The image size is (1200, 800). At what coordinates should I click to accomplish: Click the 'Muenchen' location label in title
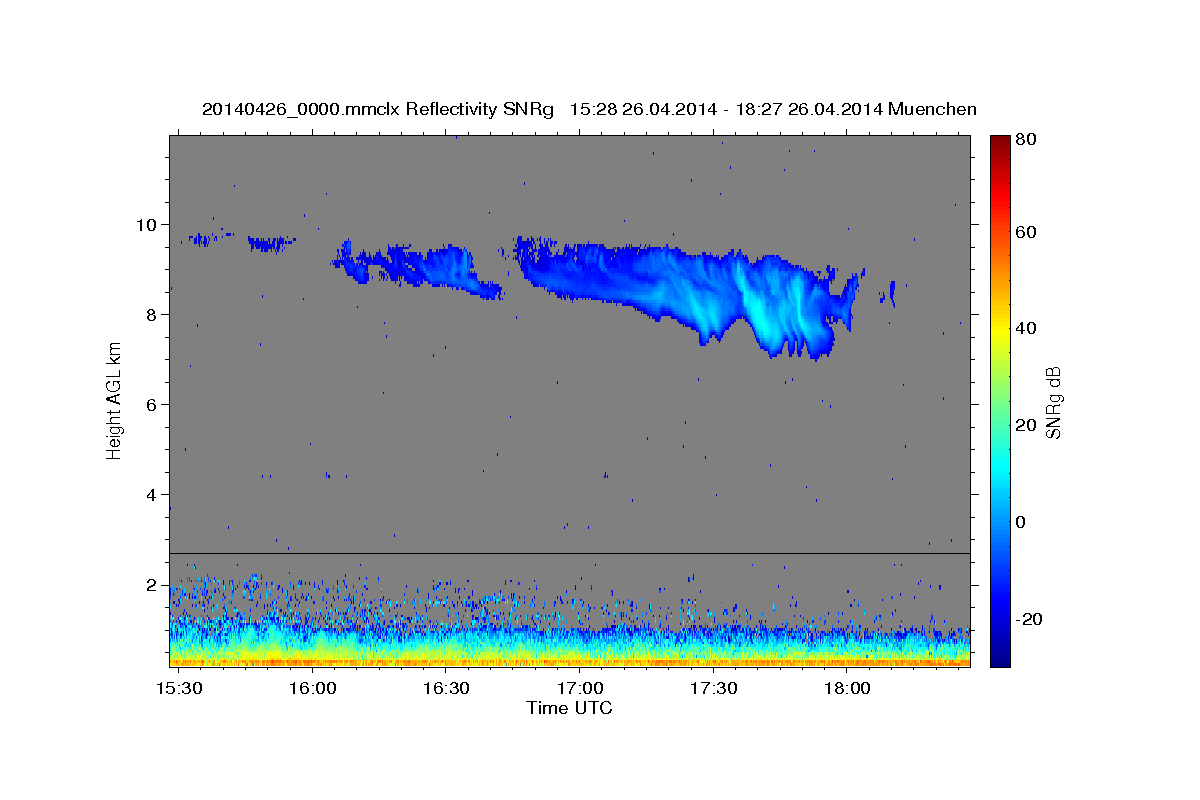[x=932, y=109]
